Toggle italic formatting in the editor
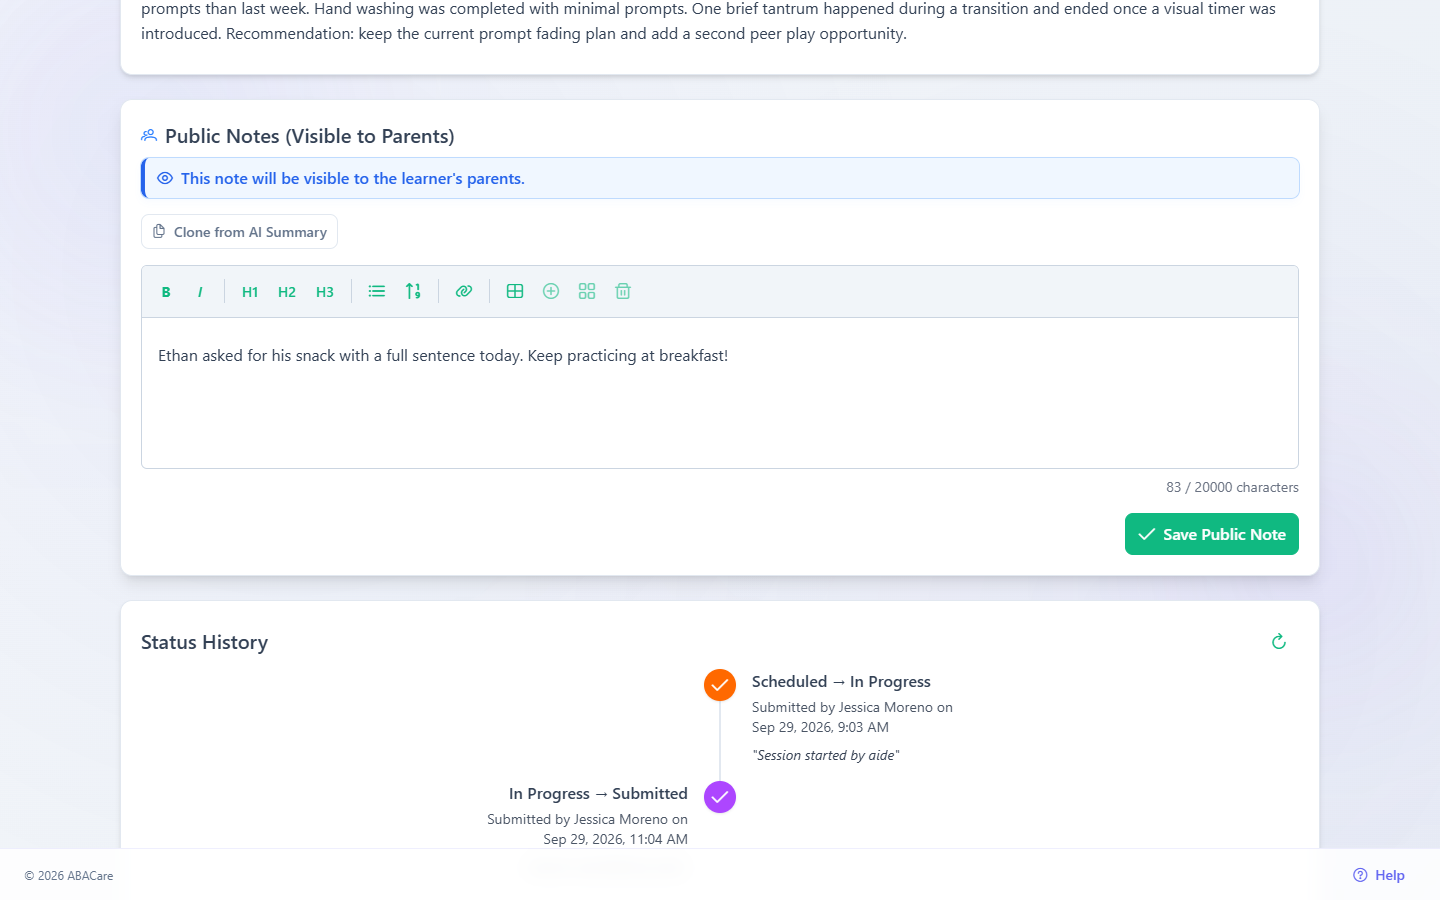 pos(200,292)
